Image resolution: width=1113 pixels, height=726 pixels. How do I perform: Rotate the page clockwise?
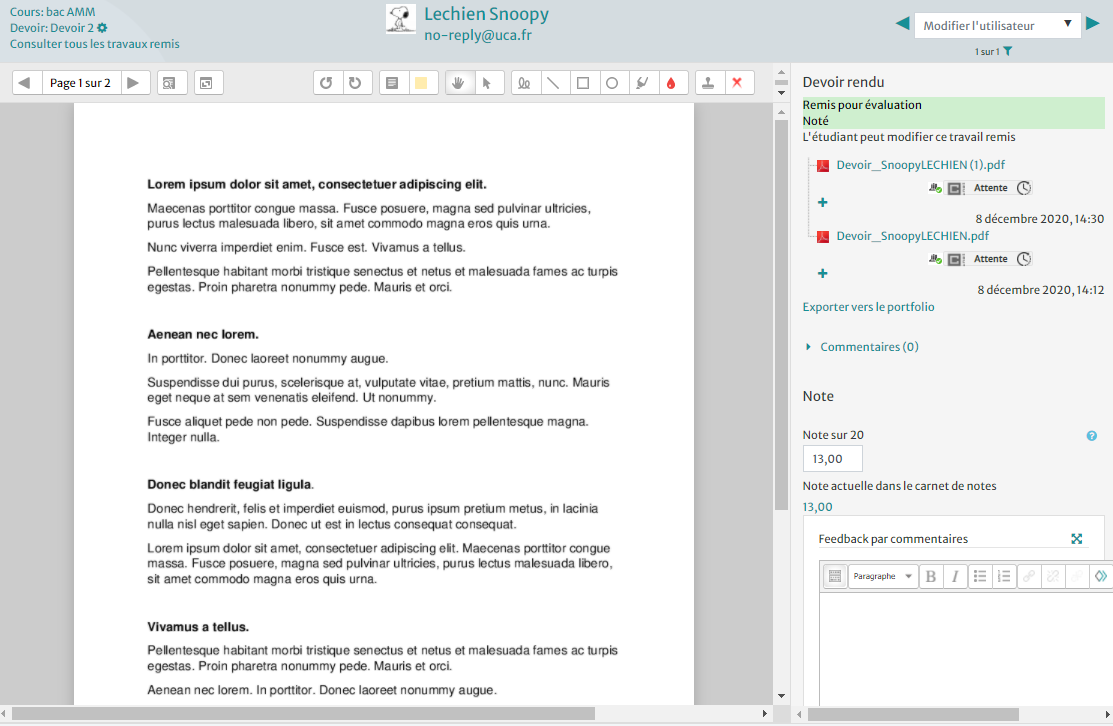coord(354,83)
